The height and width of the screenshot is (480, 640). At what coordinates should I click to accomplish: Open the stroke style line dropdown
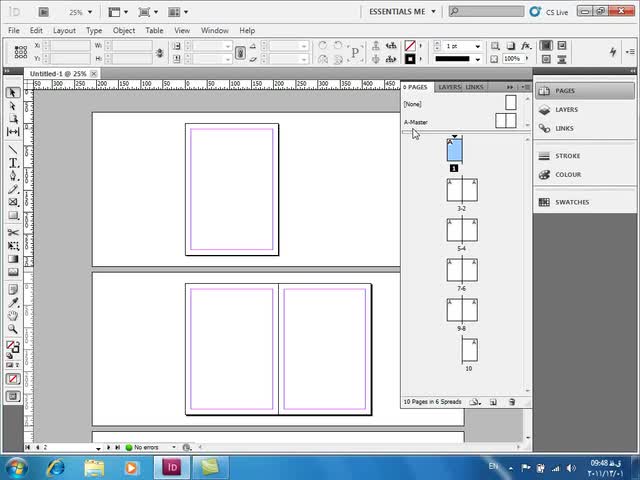pos(478,59)
